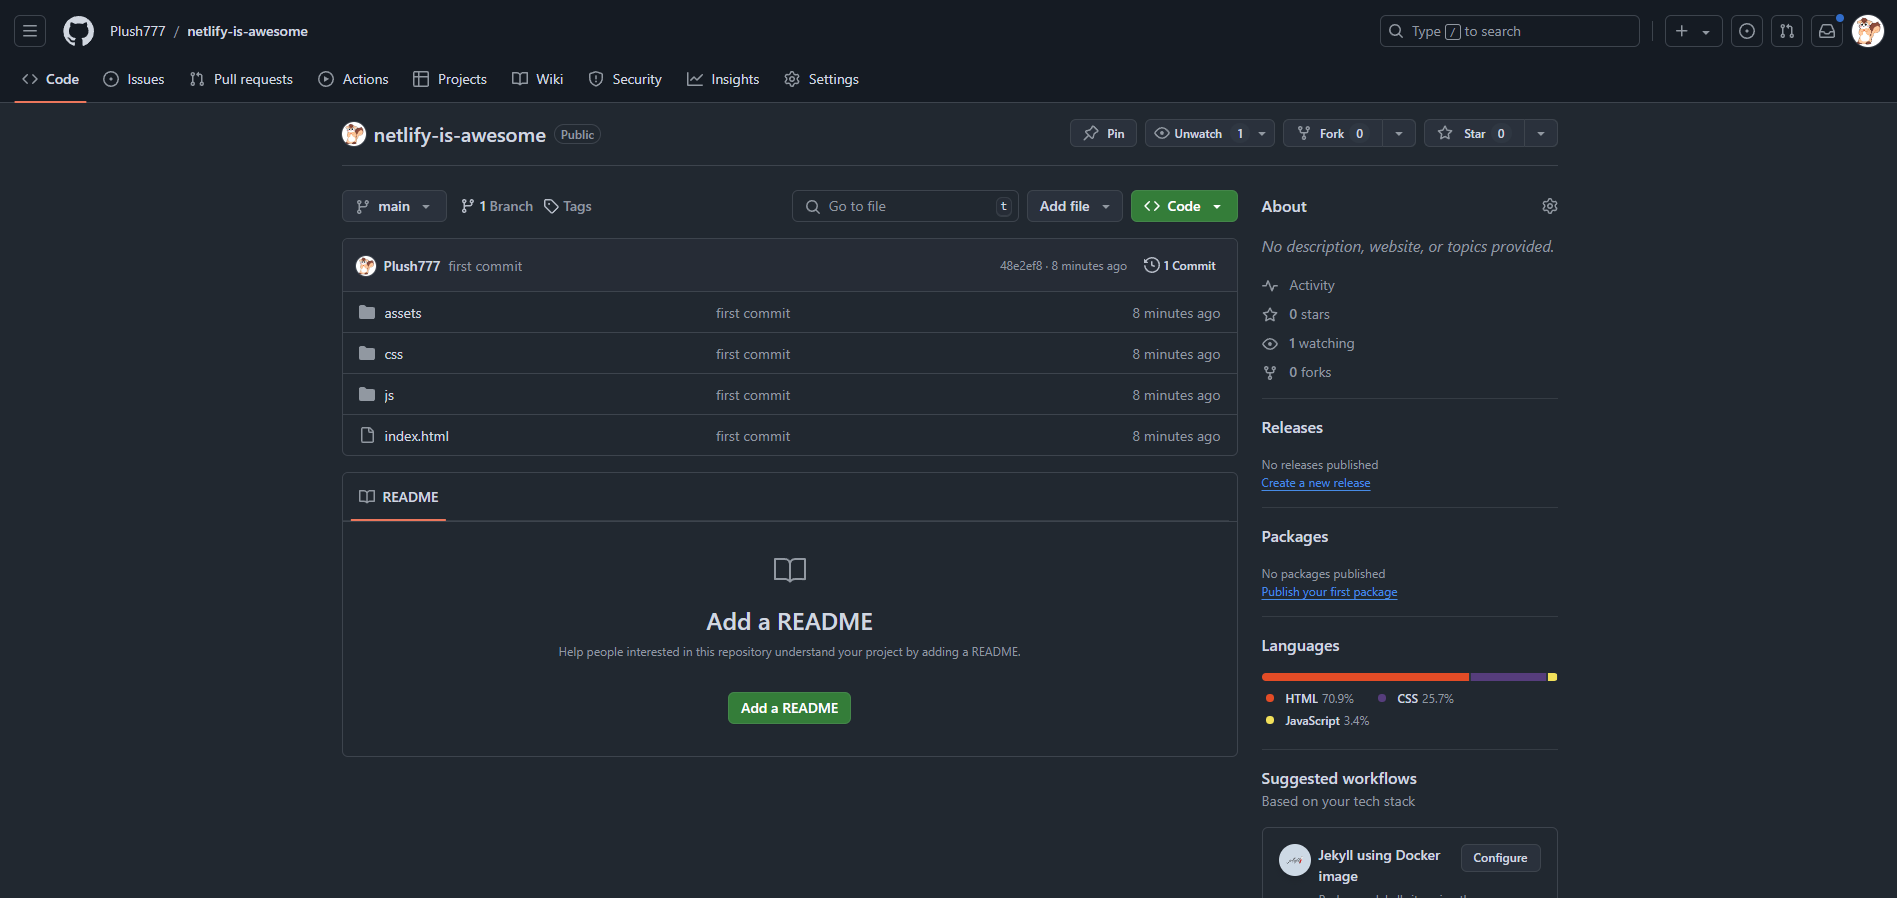Screen dimensions: 1897x898
Task: View the Tags link
Action: click(568, 206)
